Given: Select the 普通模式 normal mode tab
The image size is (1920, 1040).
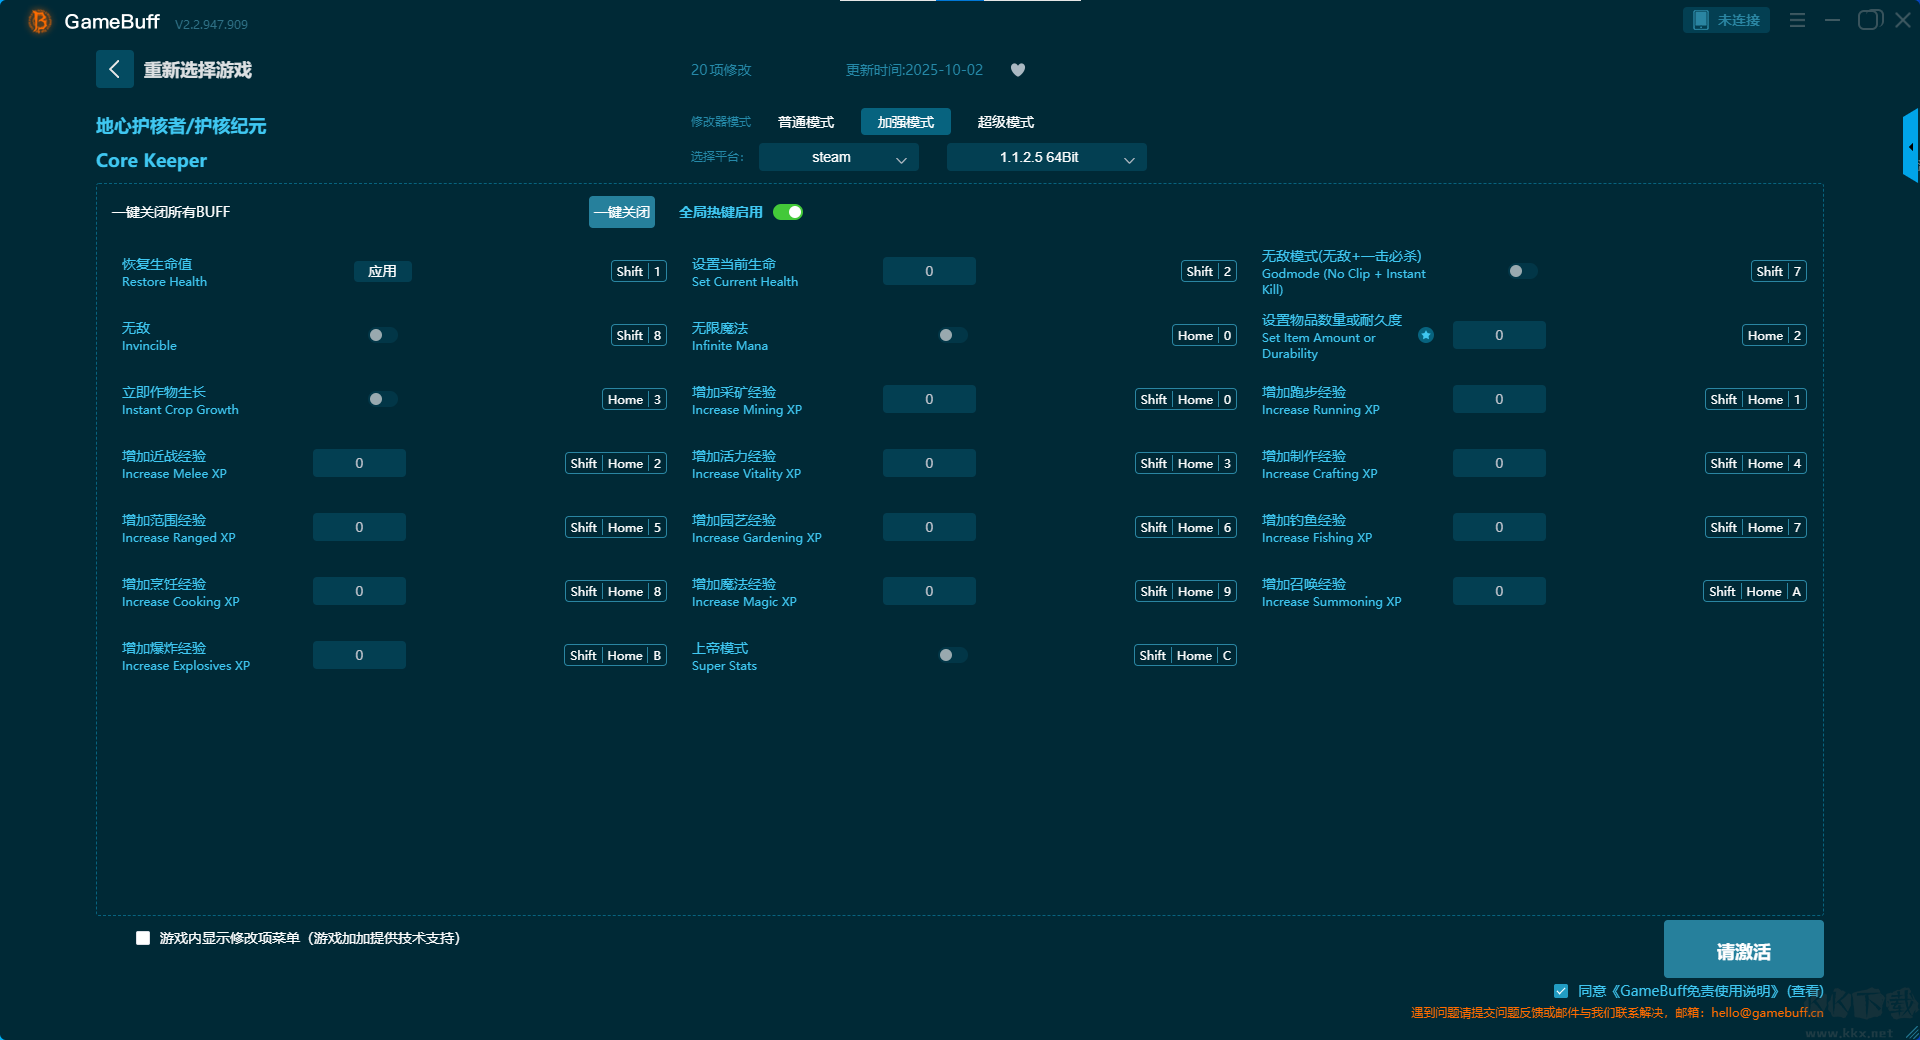Looking at the screenshot, I should point(806,122).
